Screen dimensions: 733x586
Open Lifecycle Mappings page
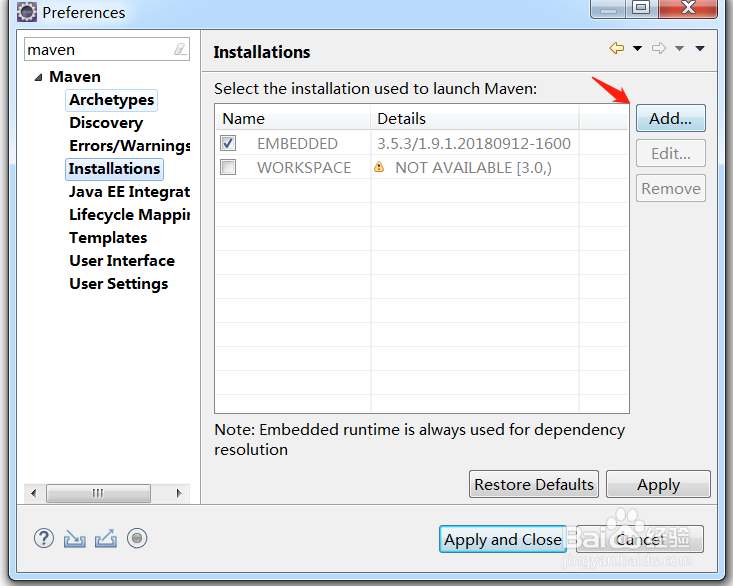point(129,214)
